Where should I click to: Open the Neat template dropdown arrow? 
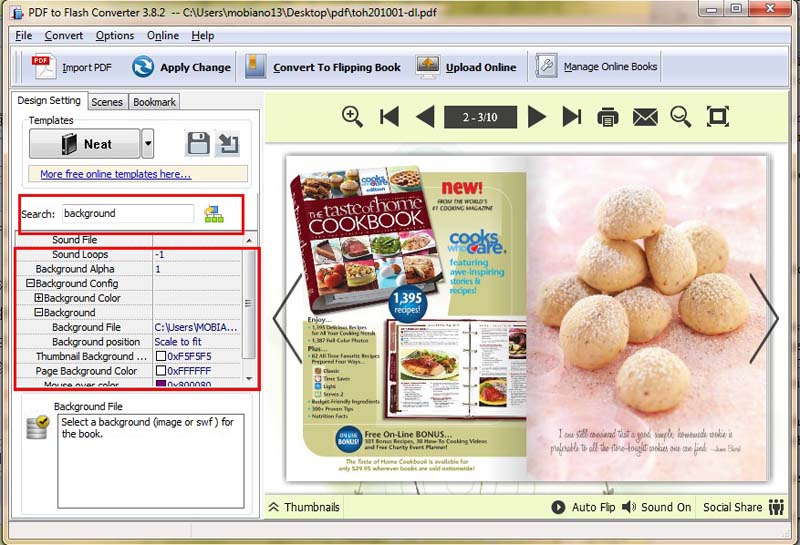coord(147,143)
